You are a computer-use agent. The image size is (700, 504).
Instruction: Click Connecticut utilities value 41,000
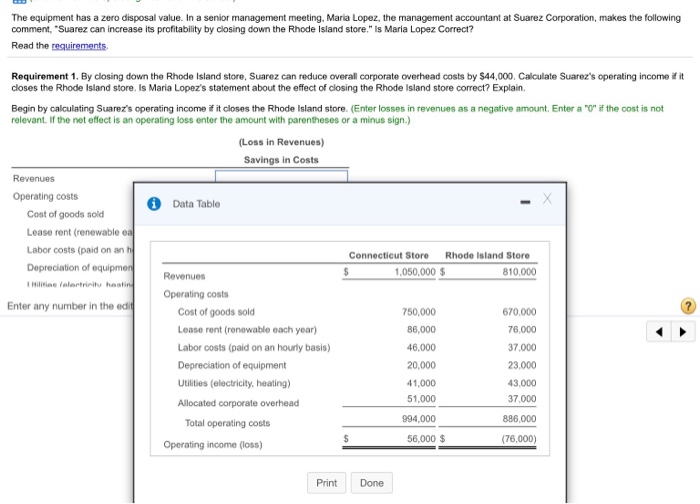421,383
